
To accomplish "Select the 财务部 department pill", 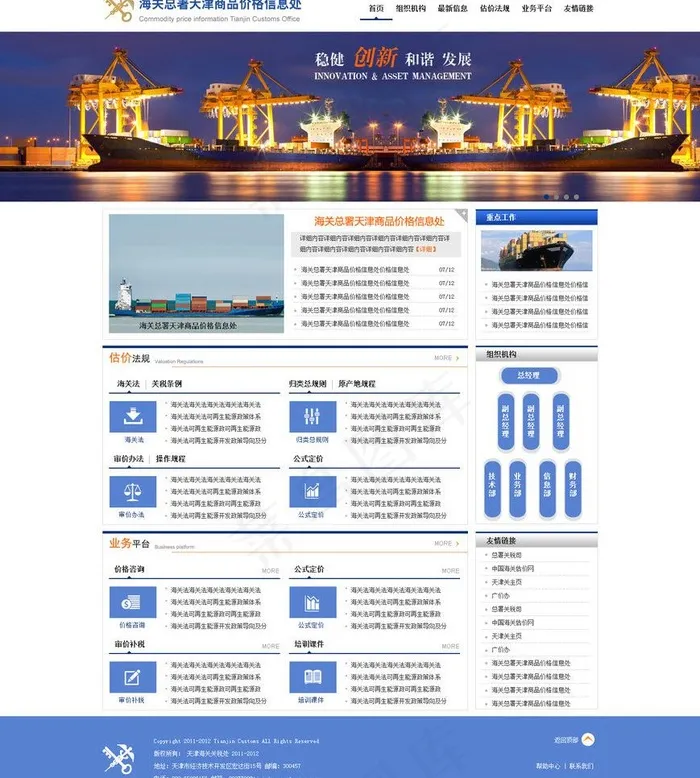I will tap(573, 489).
